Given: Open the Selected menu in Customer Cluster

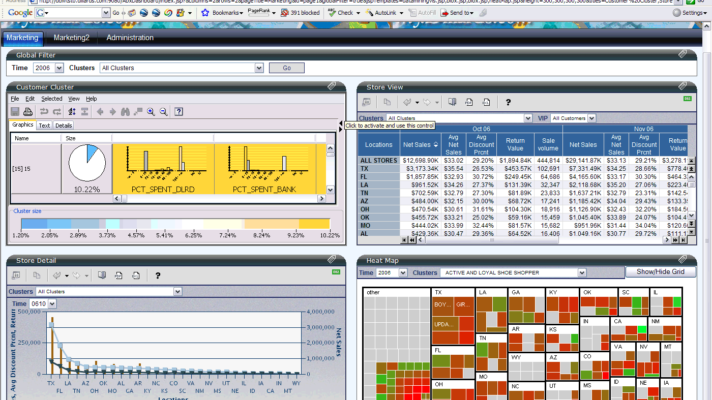Looking at the screenshot, I should tap(52, 99).
